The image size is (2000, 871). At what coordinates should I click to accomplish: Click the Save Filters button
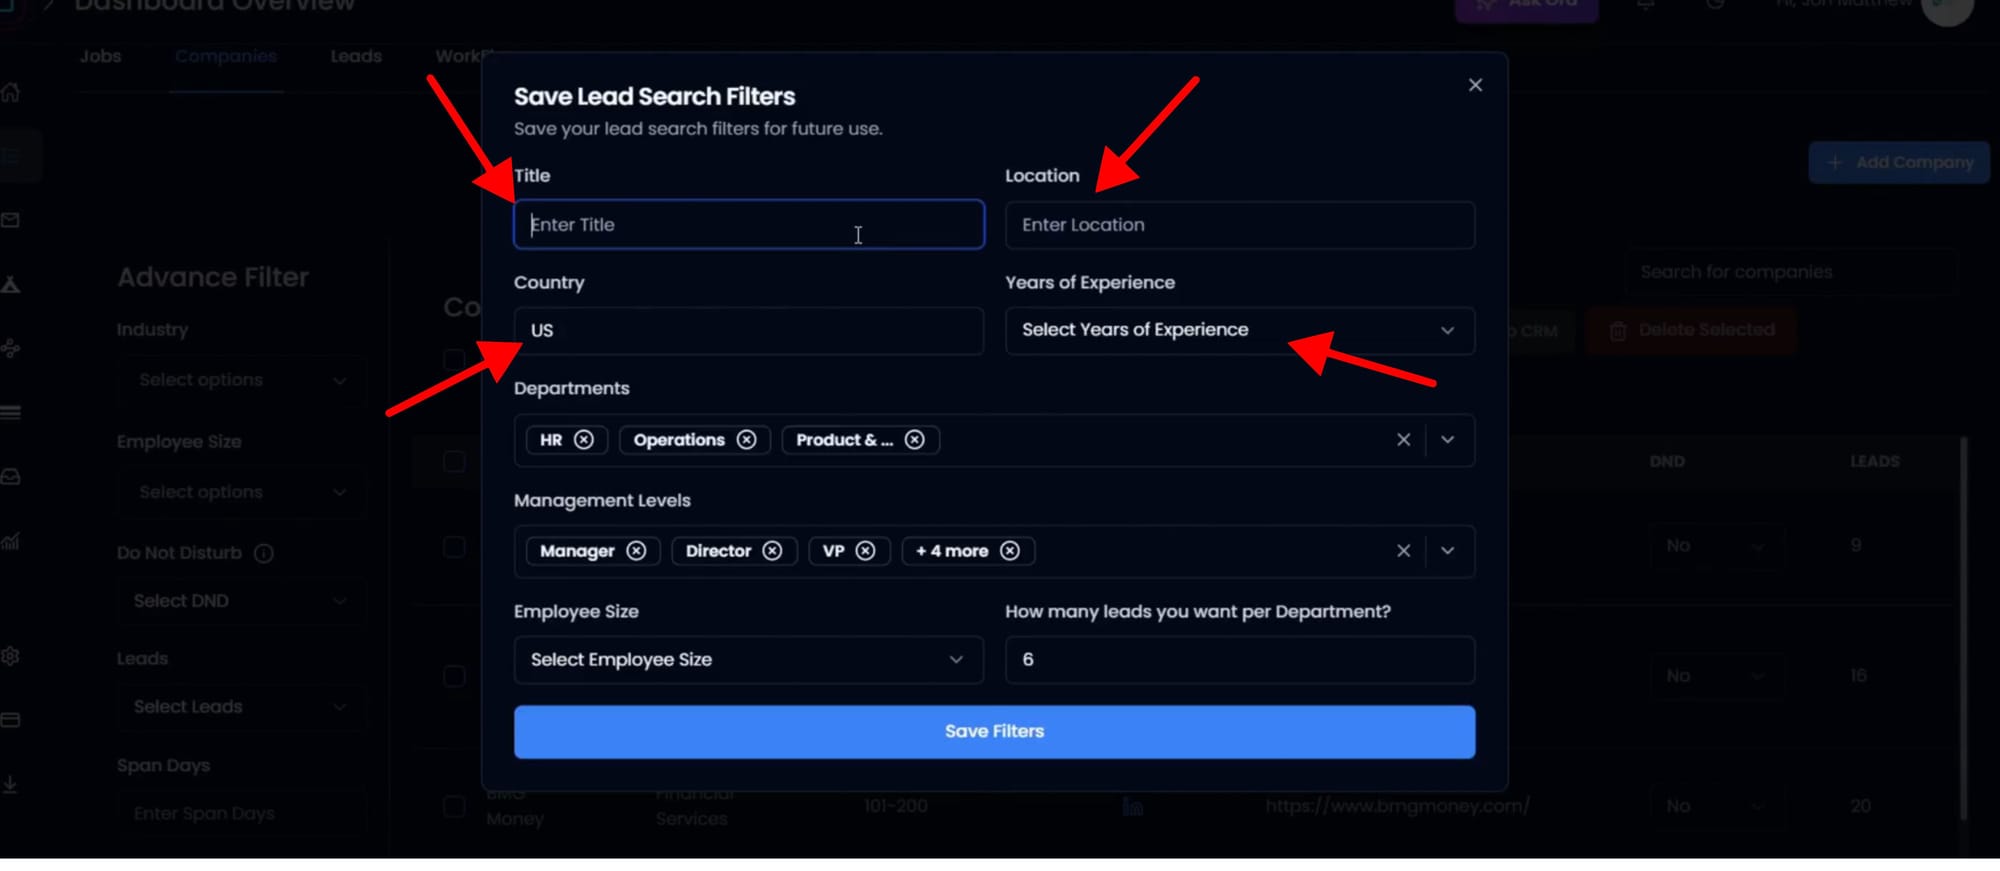click(994, 732)
